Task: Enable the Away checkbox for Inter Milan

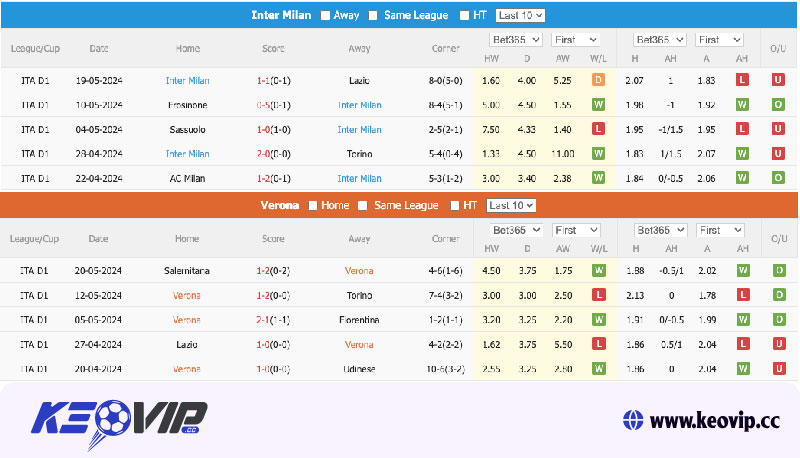Action: pyautogui.click(x=324, y=15)
